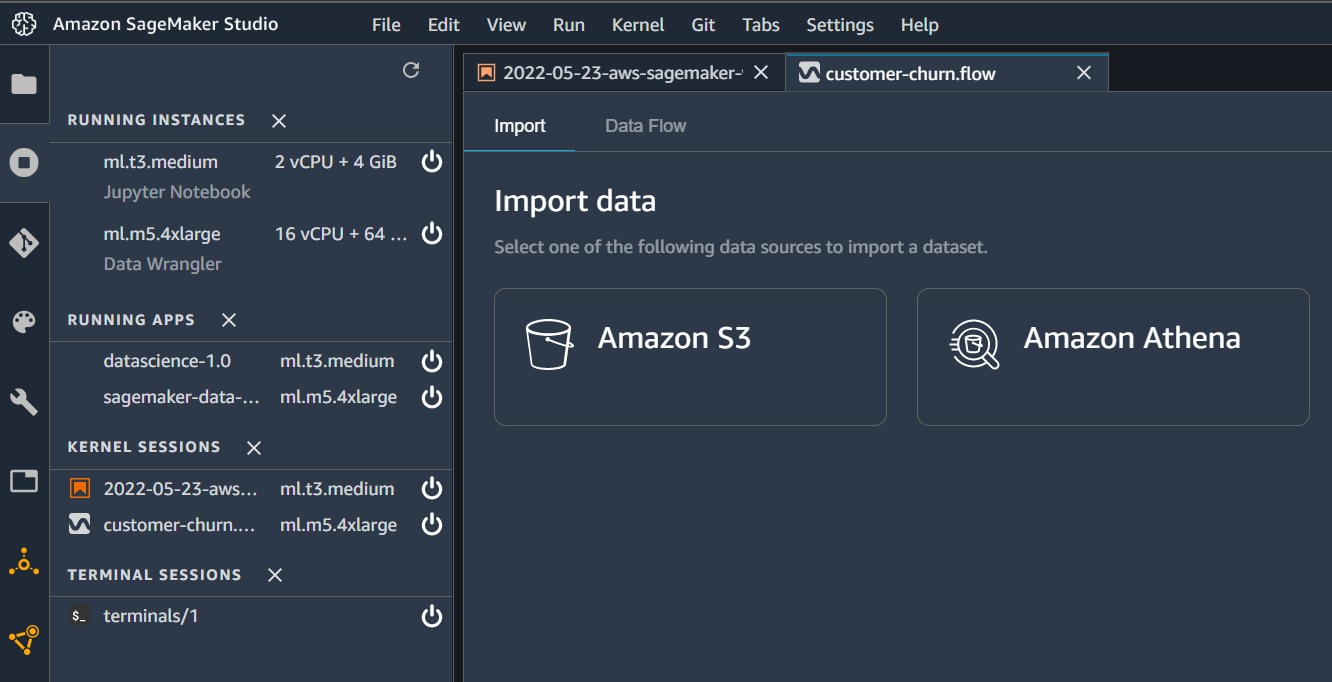Click the Amazon Athena magnifier icon
This screenshot has width=1332, height=682.
(x=974, y=344)
